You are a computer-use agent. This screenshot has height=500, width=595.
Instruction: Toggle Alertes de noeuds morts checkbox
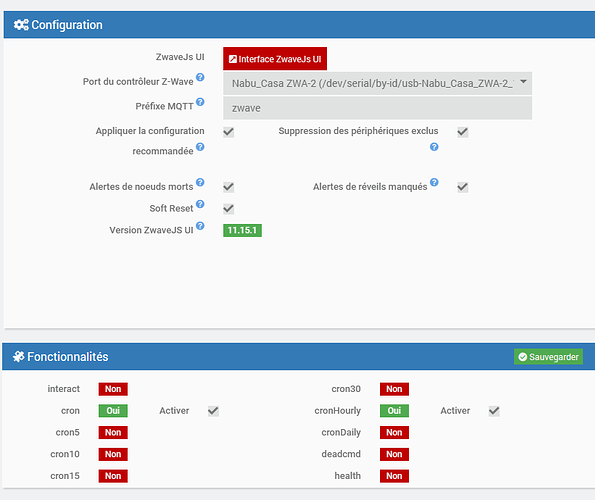pyautogui.click(x=228, y=187)
